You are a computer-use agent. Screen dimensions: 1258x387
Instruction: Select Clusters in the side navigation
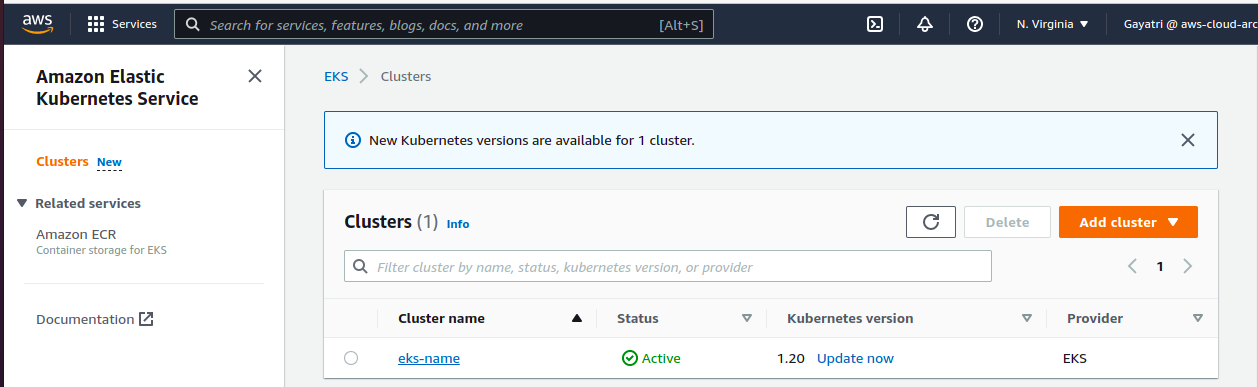(x=62, y=161)
